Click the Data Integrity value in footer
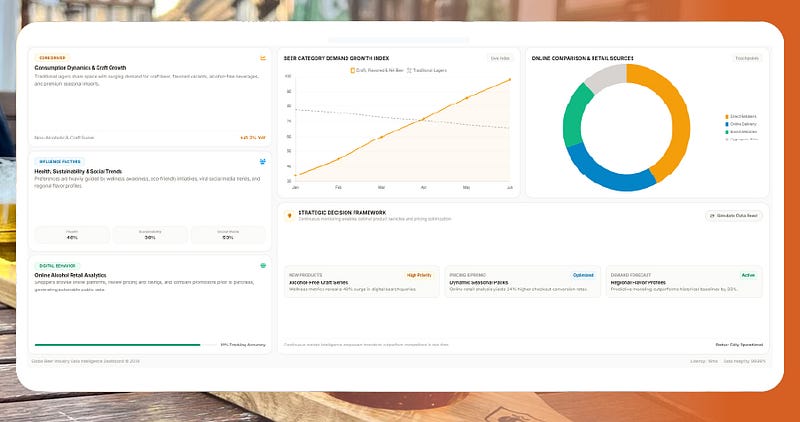Screen dimensions: 800x422 744,361
